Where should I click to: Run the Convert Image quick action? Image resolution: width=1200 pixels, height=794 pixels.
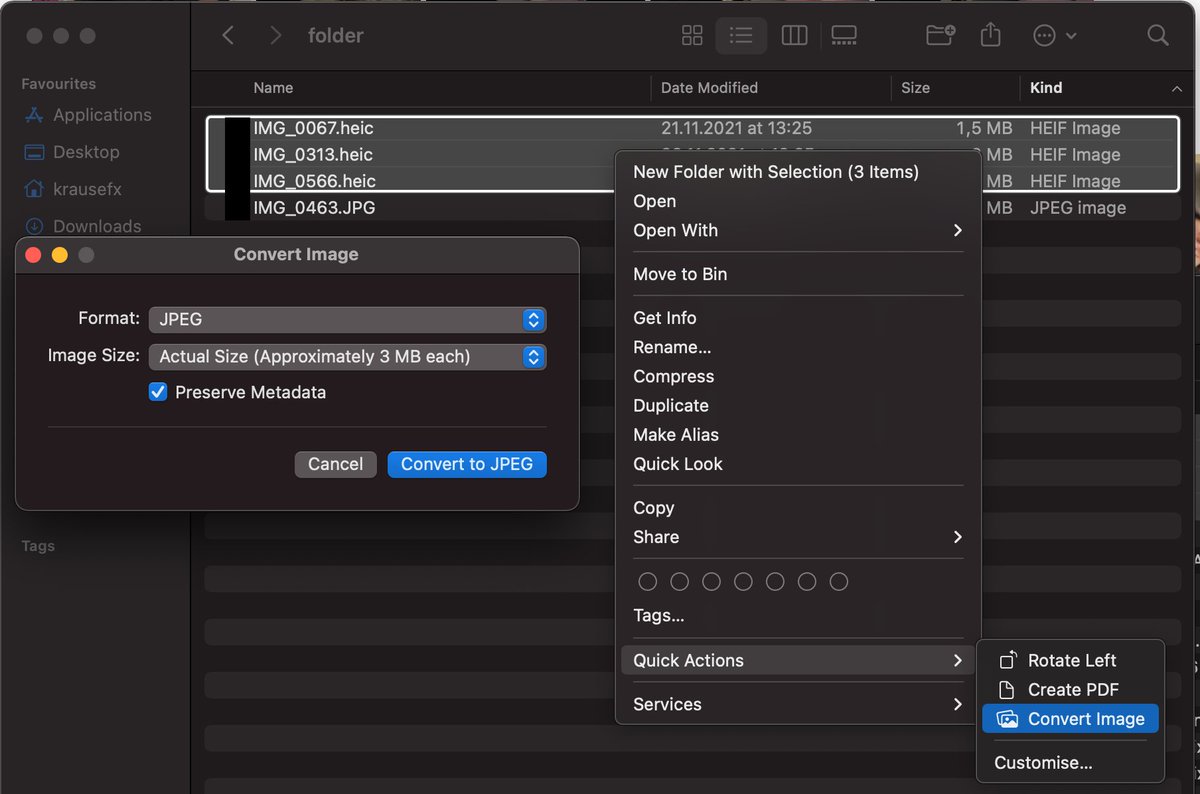(1078, 718)
